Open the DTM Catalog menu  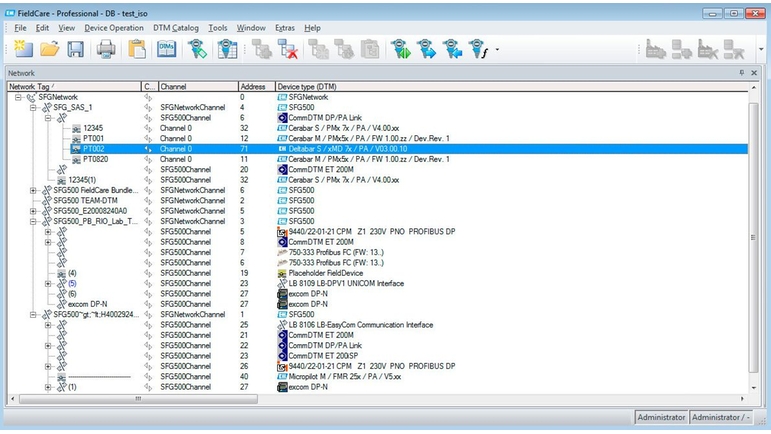click(x=175, y=28)
